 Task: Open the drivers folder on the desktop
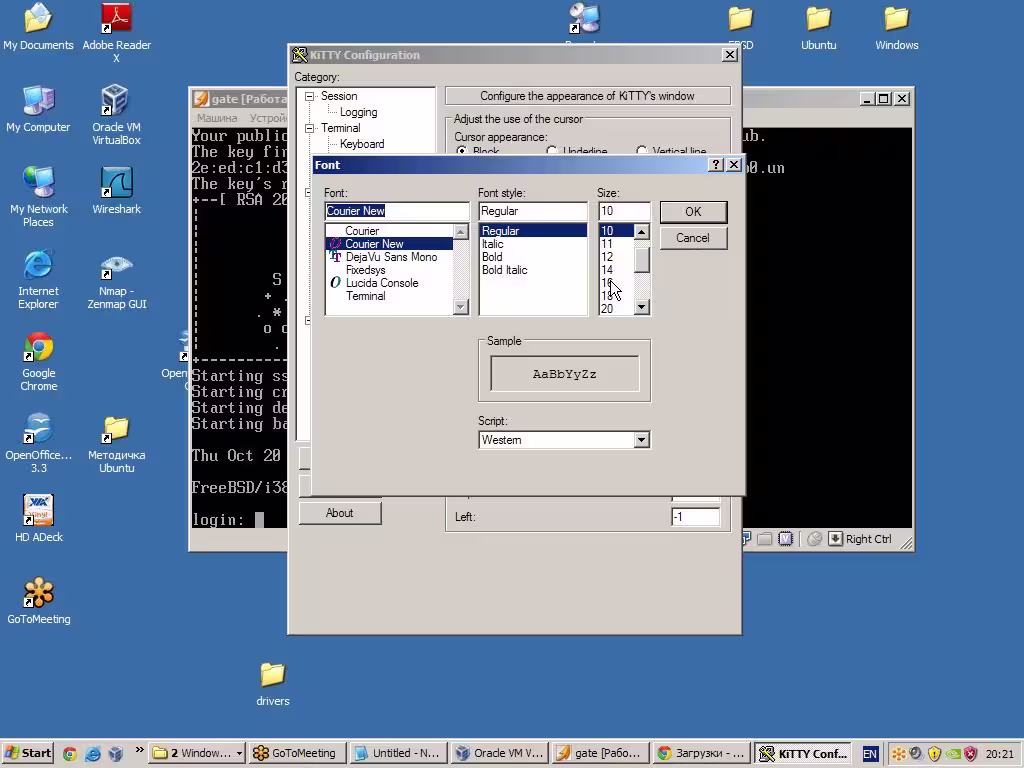[272, 683]
